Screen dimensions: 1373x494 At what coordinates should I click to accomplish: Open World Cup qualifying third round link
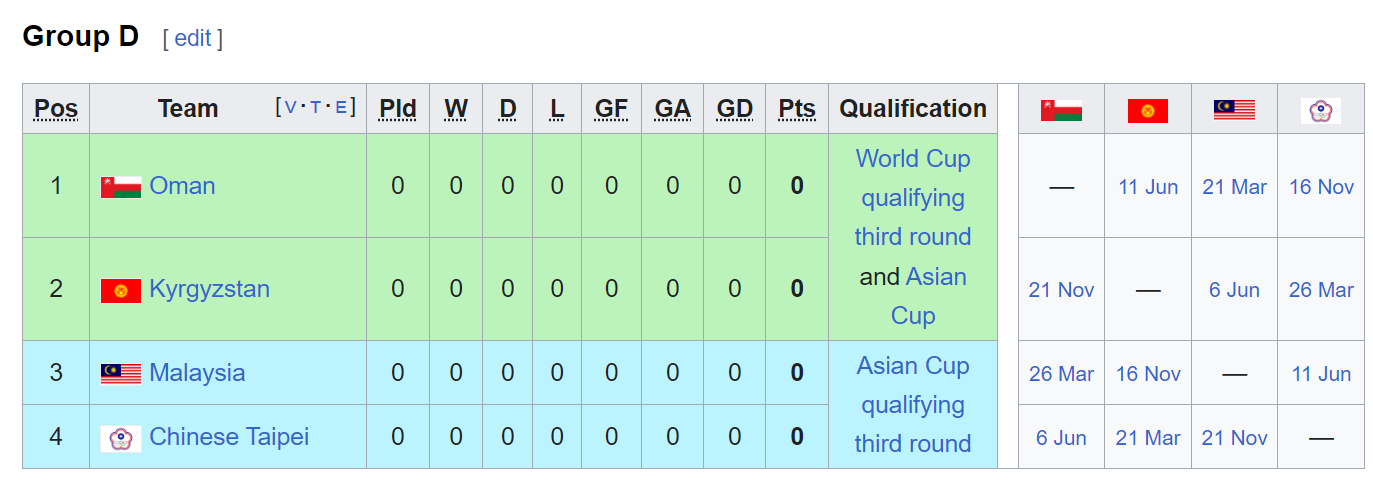click(912, 198)
